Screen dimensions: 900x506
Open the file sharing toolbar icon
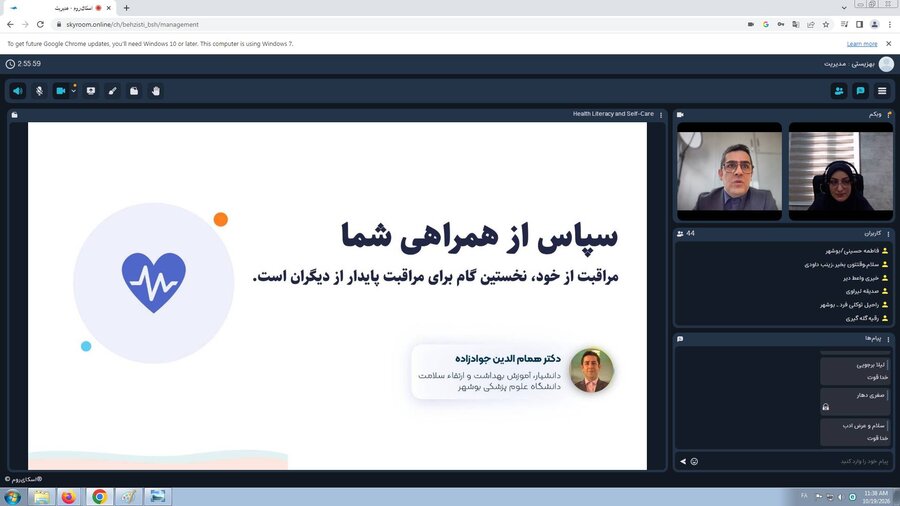[134, 91]
